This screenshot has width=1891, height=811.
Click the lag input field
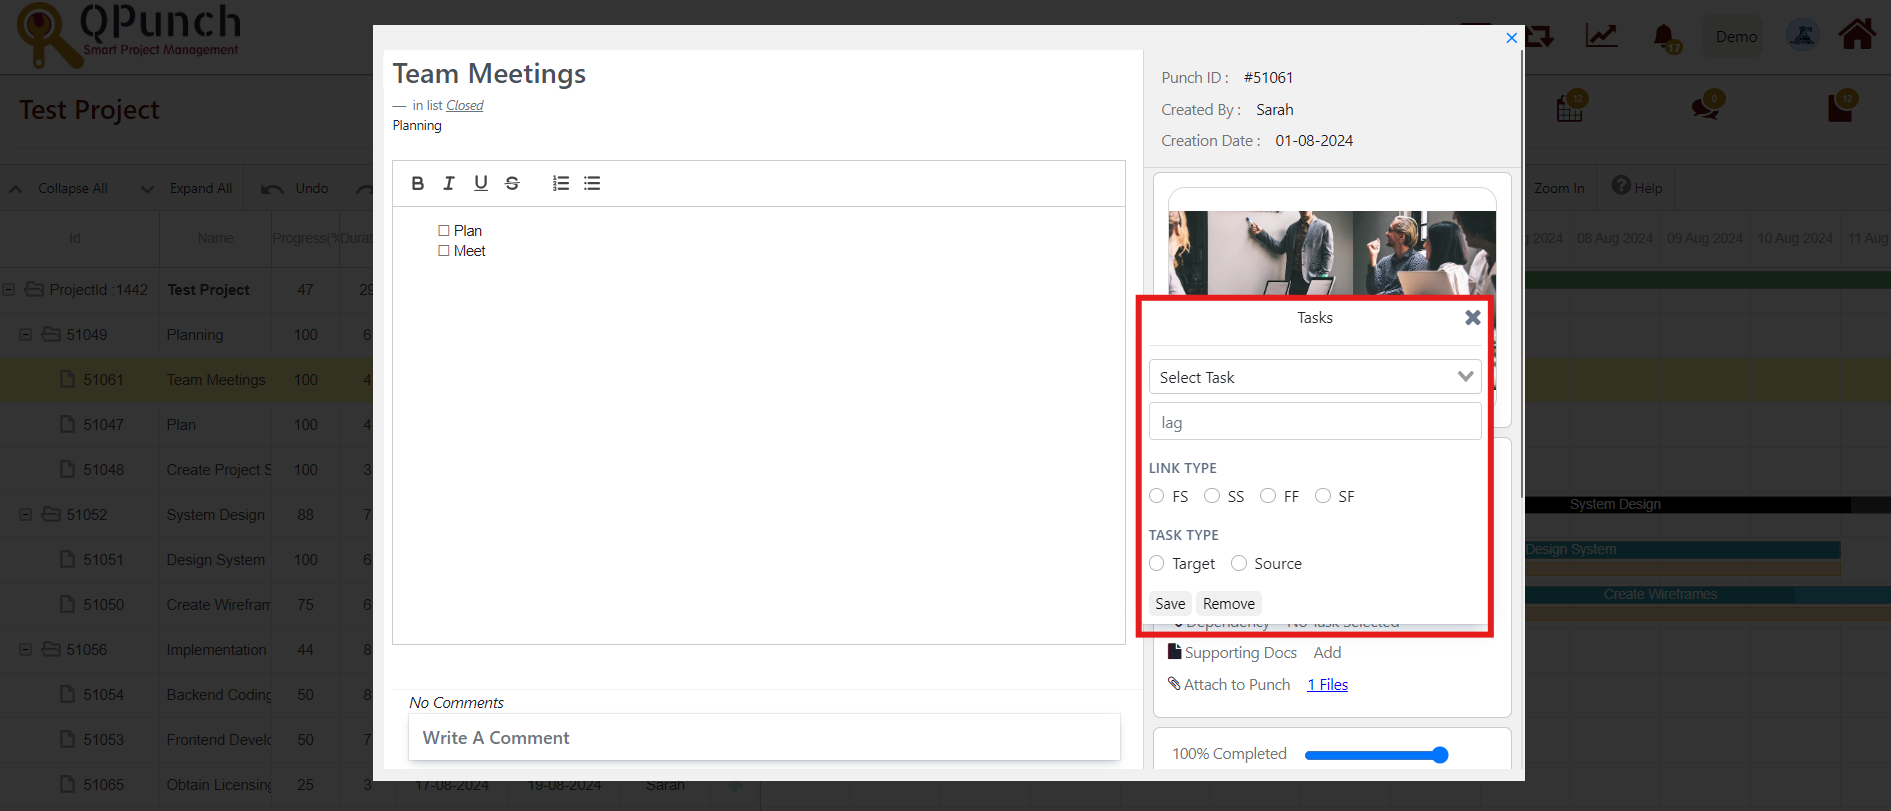[1315, 422]
